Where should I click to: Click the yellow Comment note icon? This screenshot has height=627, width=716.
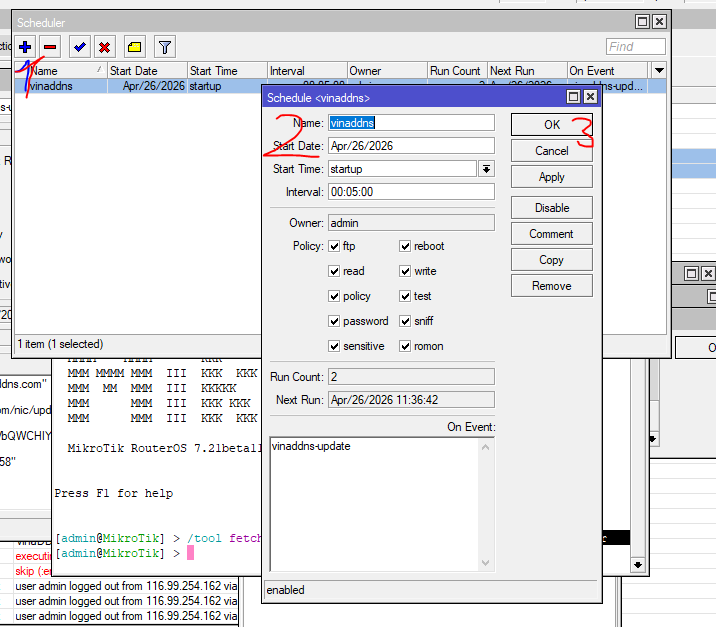pyautogui.click(x=135, y=47)
